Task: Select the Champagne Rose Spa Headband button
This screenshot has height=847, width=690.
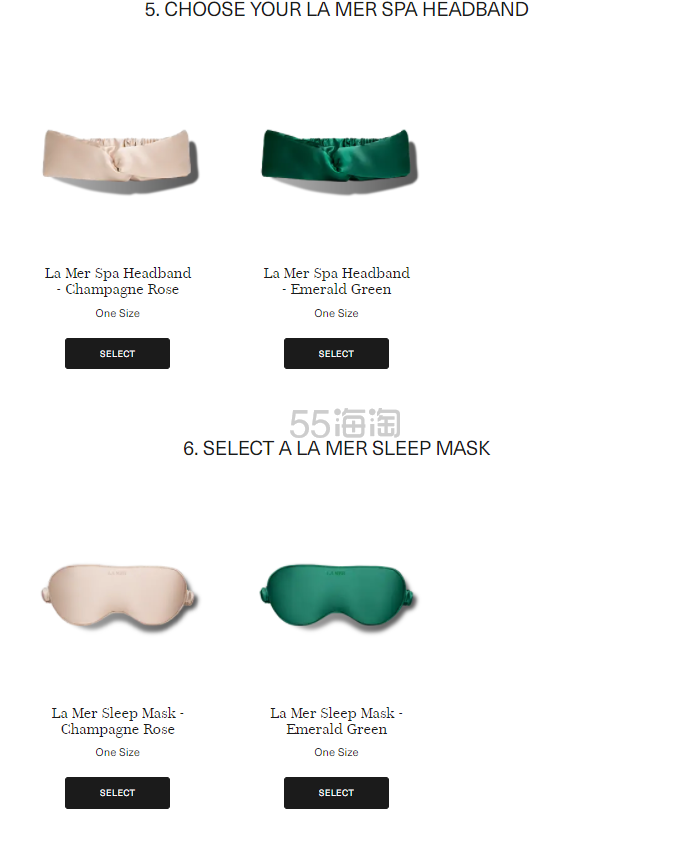Action: point(117,353)
